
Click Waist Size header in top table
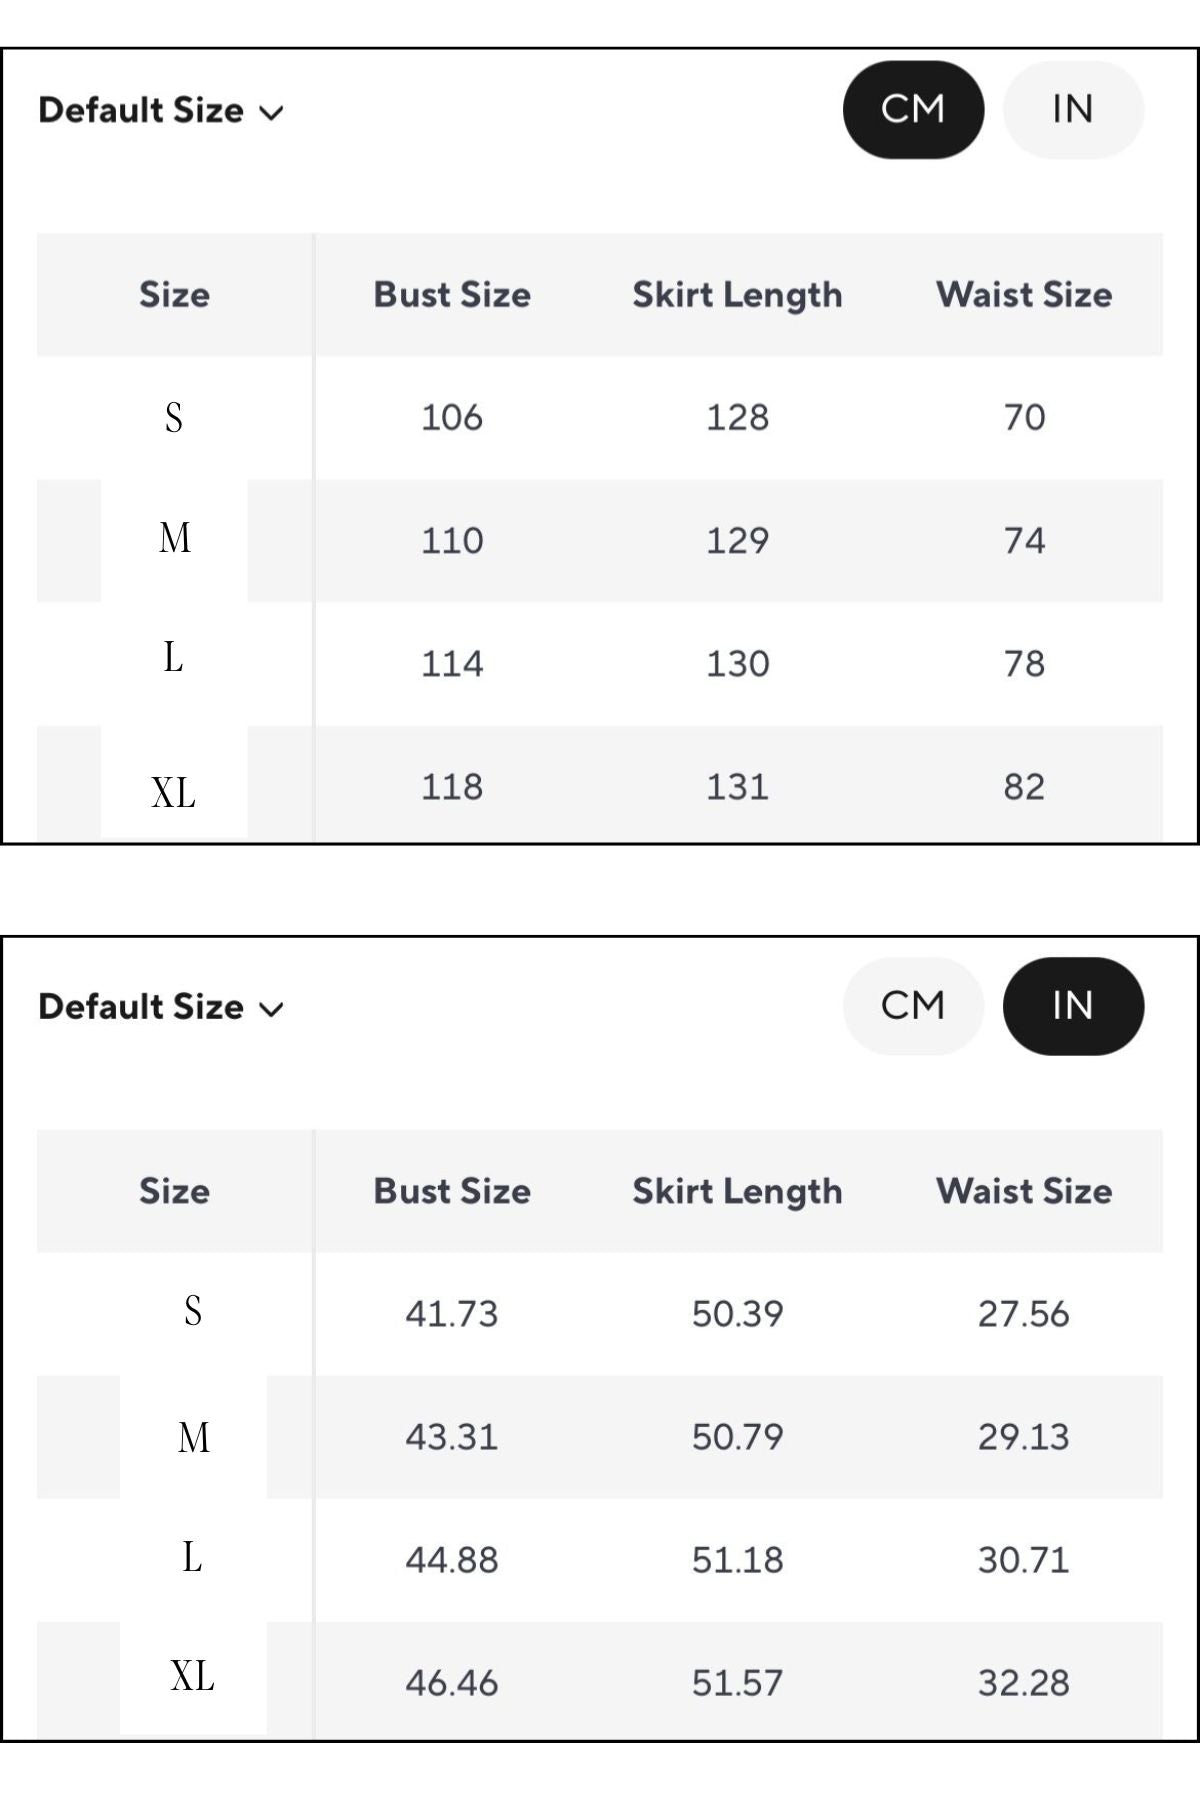coord(1024,295)
